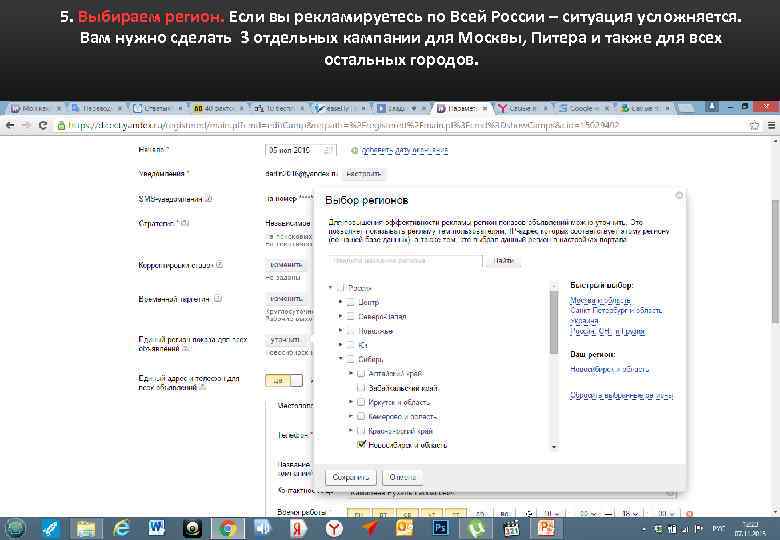Switch to the '40 factors' browser tab
This screenshot has width=780, height=540.
tap(218, 108)
